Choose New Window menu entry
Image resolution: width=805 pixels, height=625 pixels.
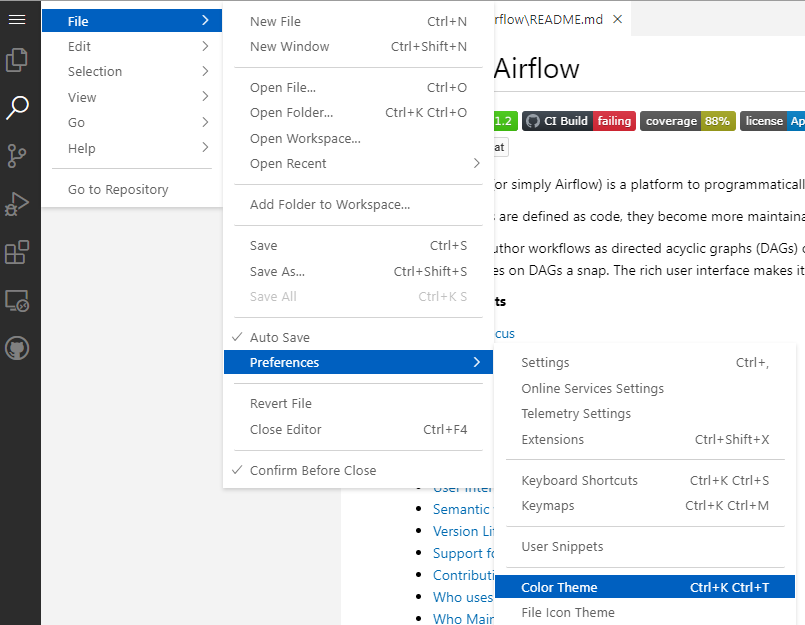point(358,47)
